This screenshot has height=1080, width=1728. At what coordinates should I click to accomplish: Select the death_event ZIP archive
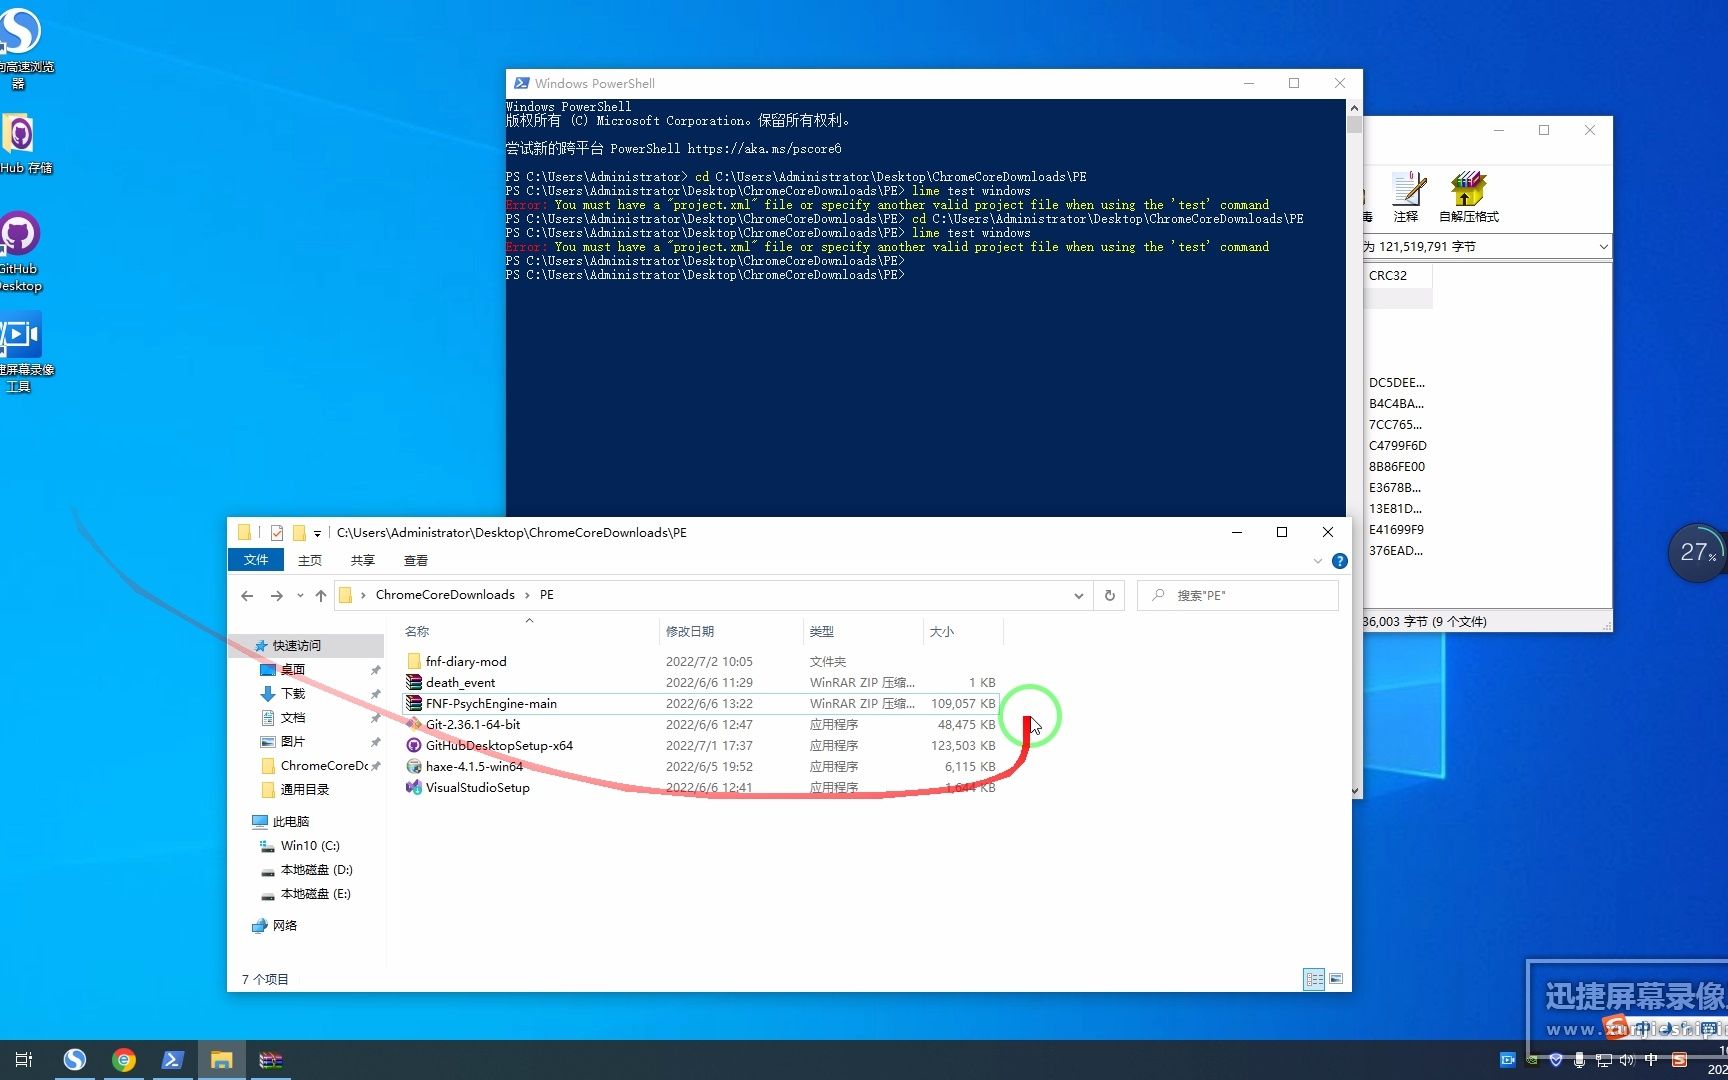tap(460, 682)
